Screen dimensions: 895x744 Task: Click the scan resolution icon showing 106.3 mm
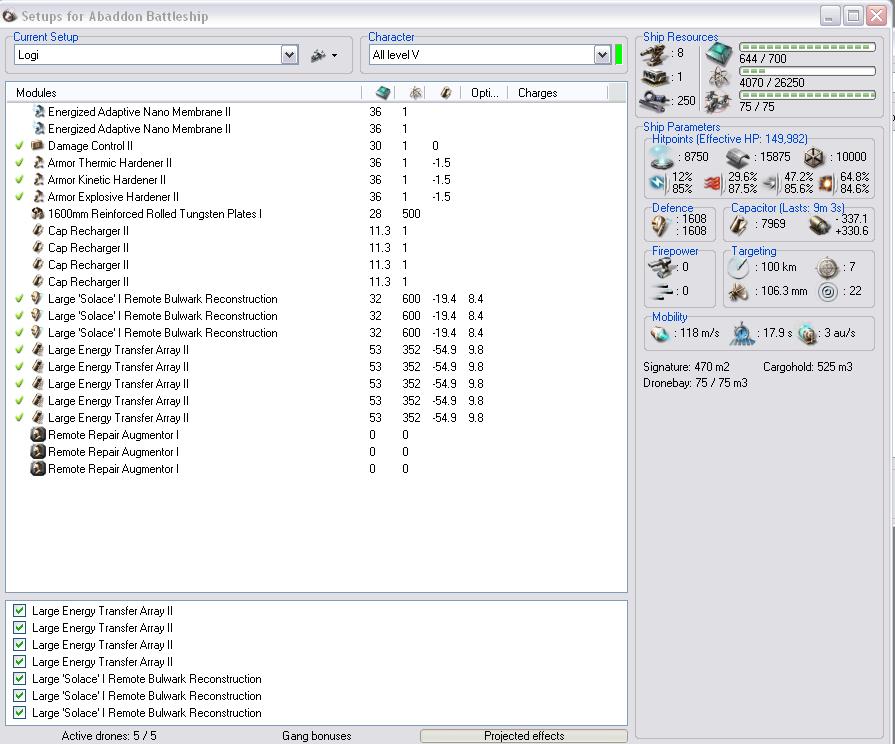(x=739, y=292)
